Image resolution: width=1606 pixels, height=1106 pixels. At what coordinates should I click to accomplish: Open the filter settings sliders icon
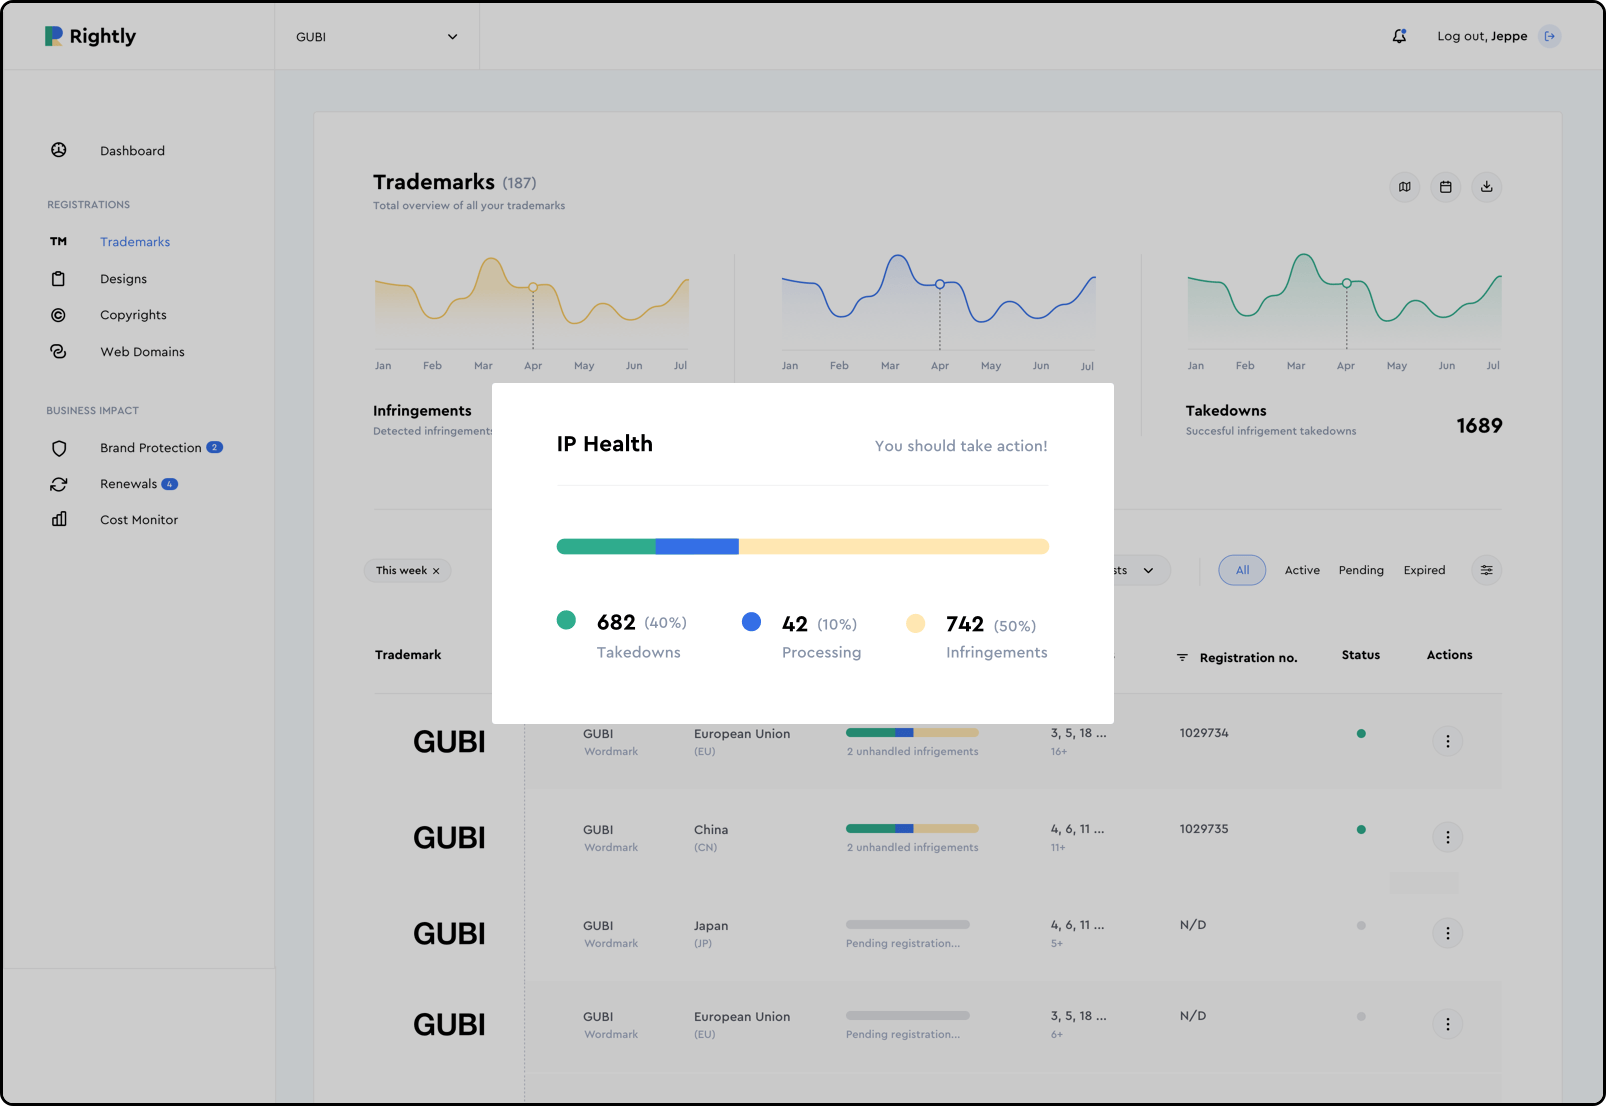[1487, 570]
